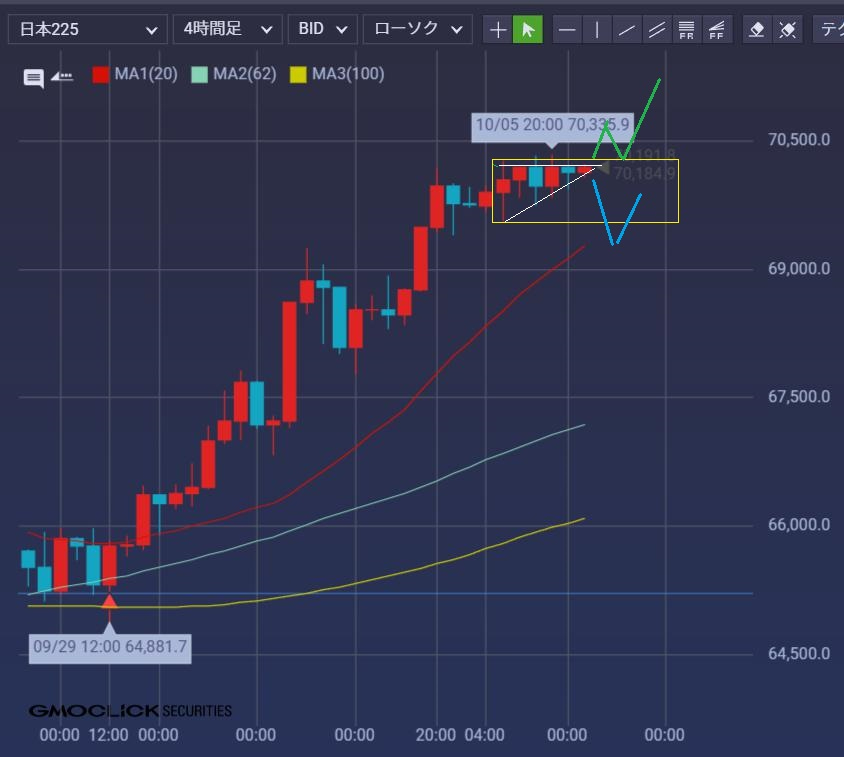Click the 12:00 time axis label

[x=108, y=735]
